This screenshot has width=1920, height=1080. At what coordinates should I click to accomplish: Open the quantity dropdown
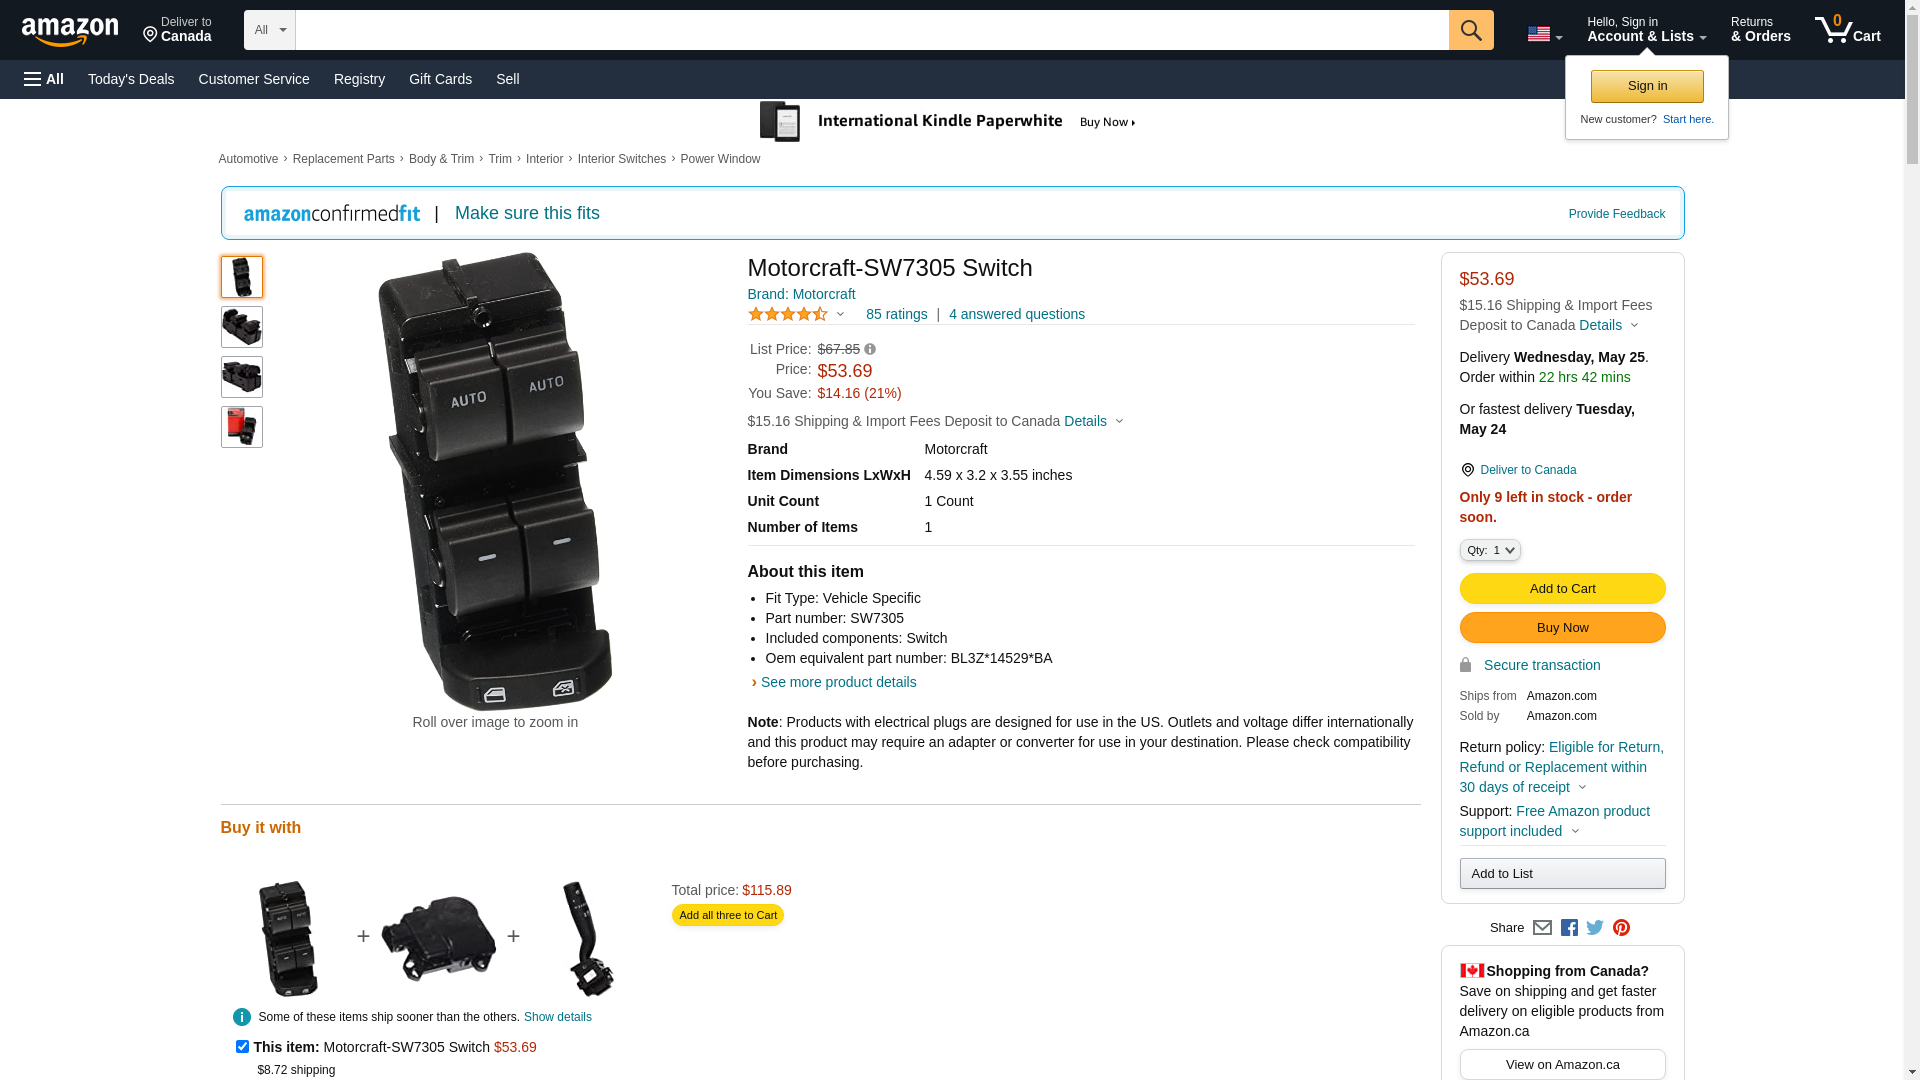[x=1490, y=550]
